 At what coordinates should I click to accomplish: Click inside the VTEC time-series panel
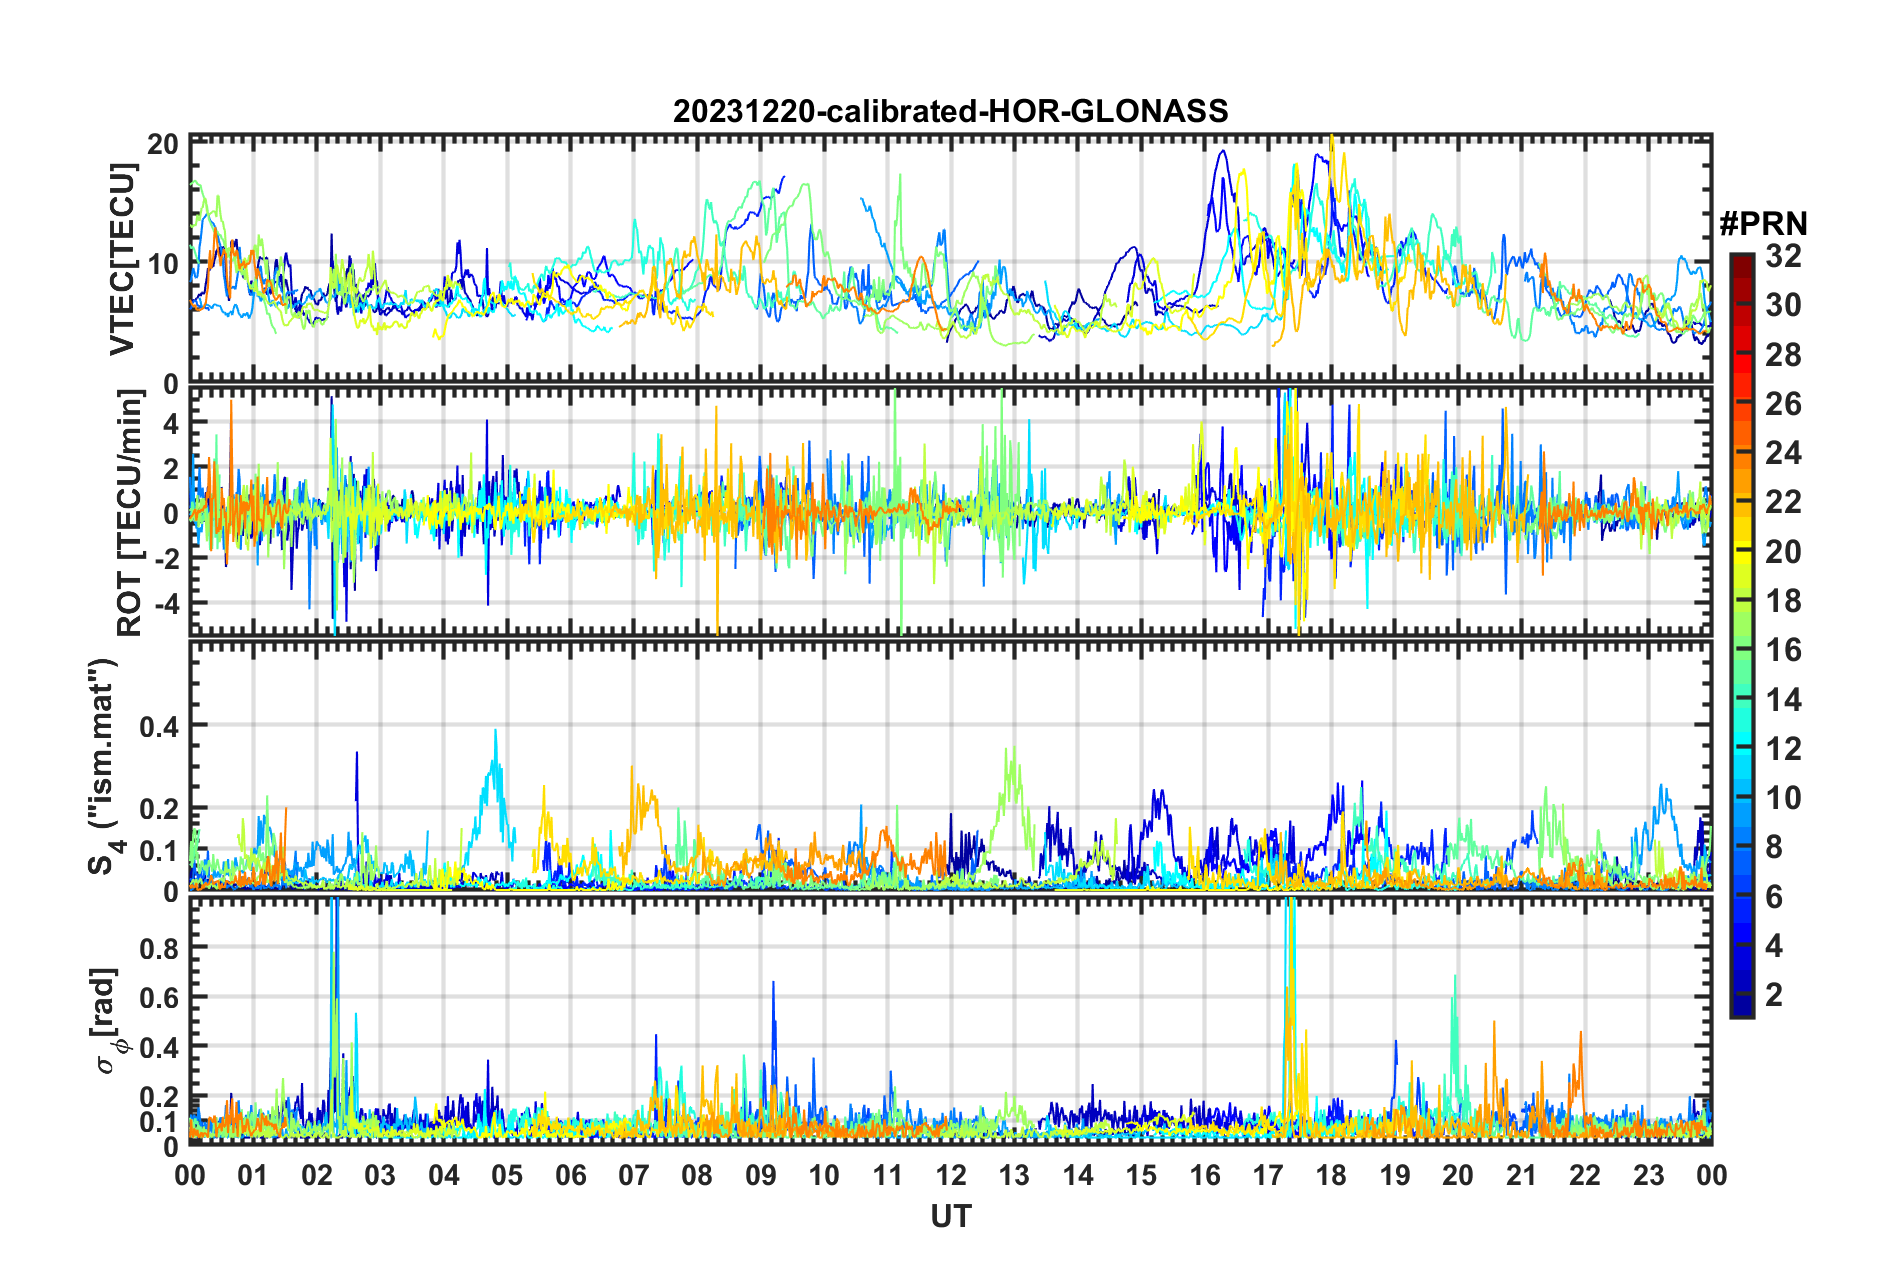(950, 259)
